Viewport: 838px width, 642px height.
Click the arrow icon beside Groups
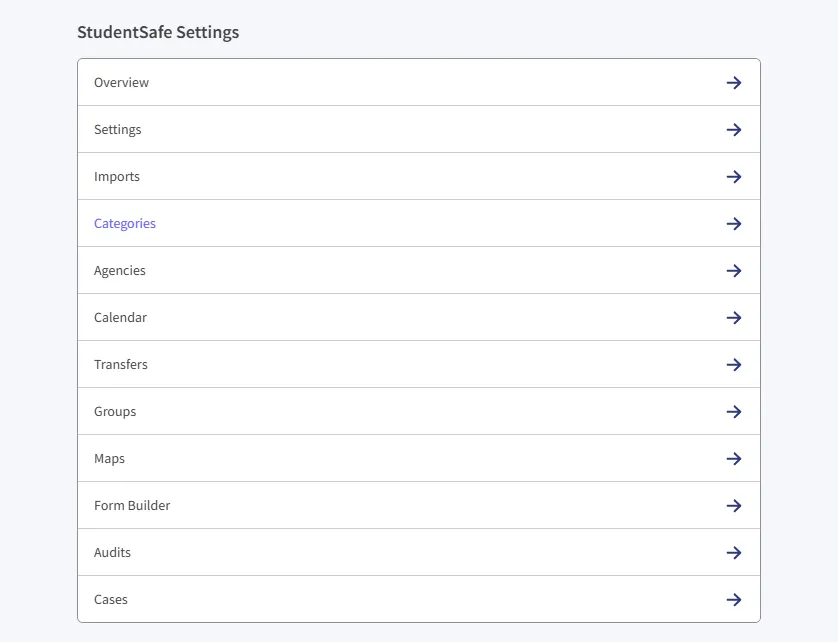[734, 412]
